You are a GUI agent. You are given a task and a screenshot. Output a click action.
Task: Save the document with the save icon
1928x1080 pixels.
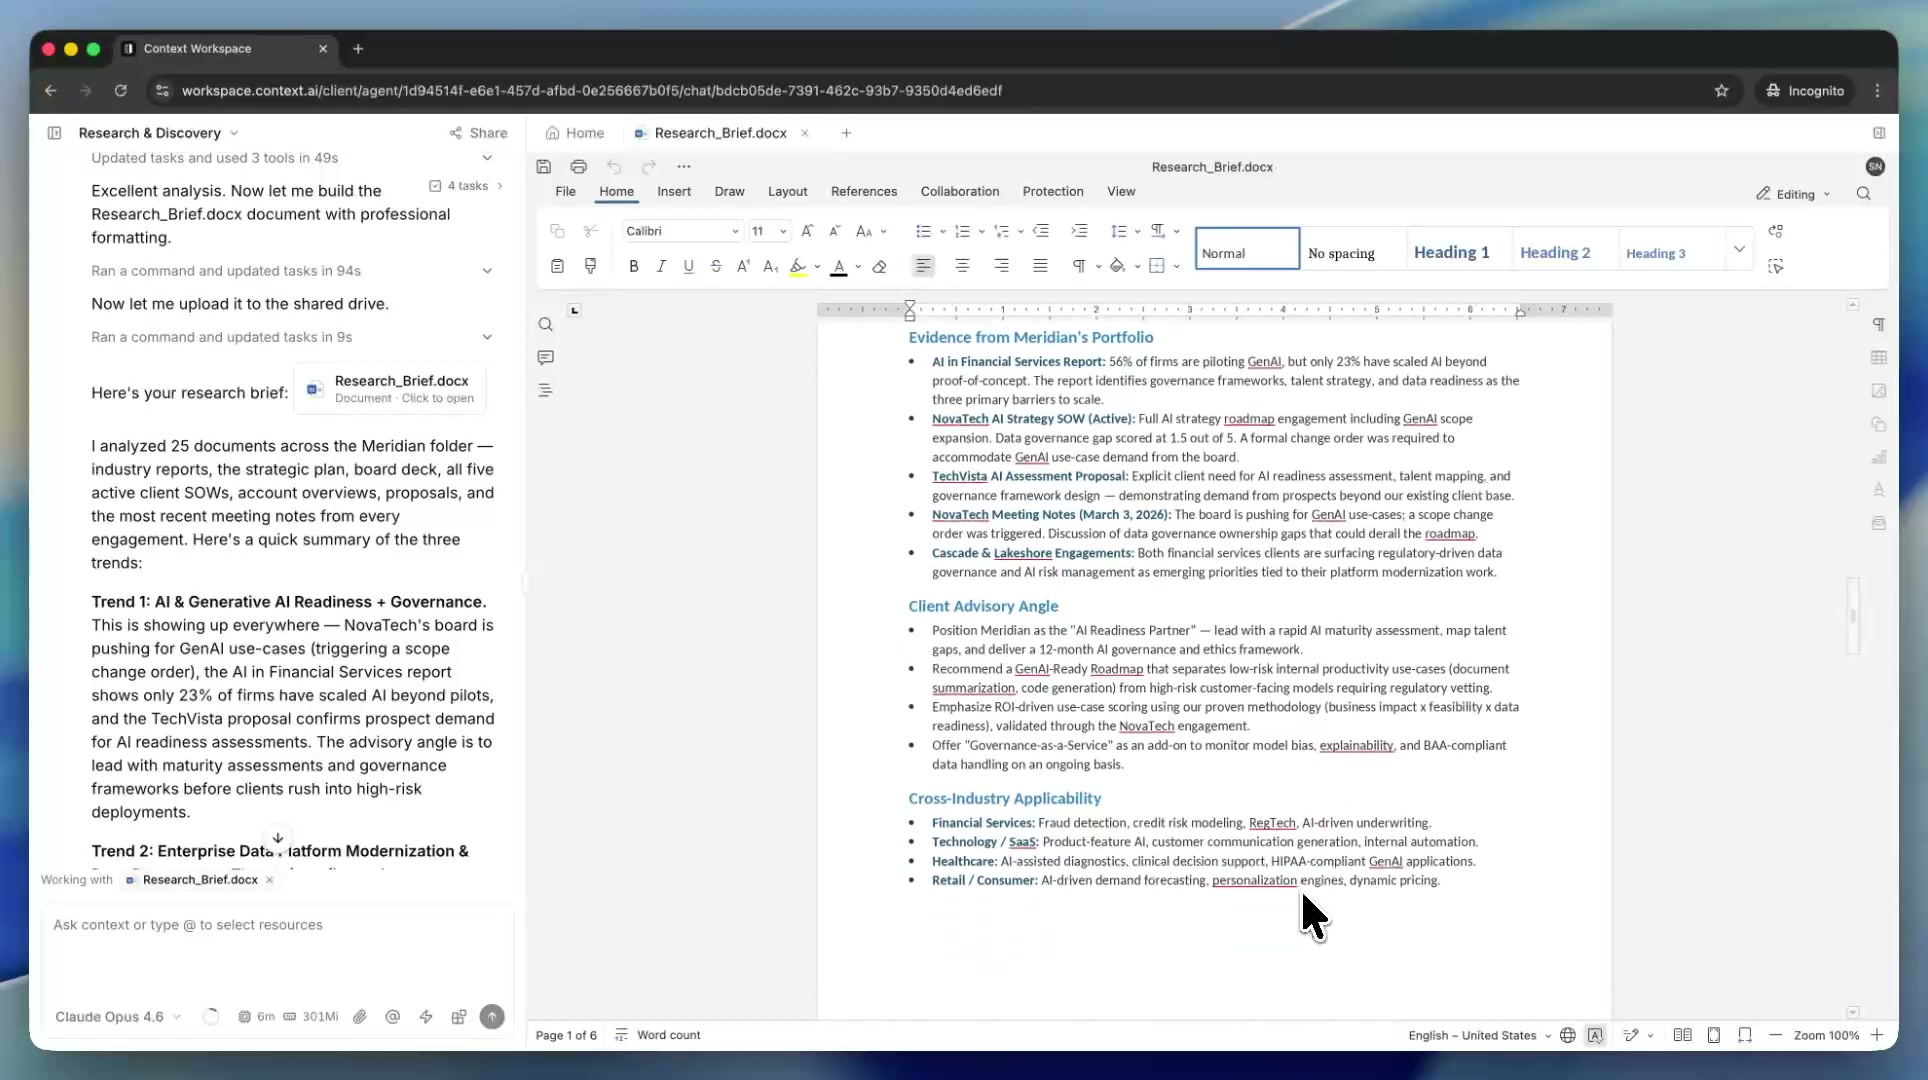pyautogui.click(x=544, y=167)
